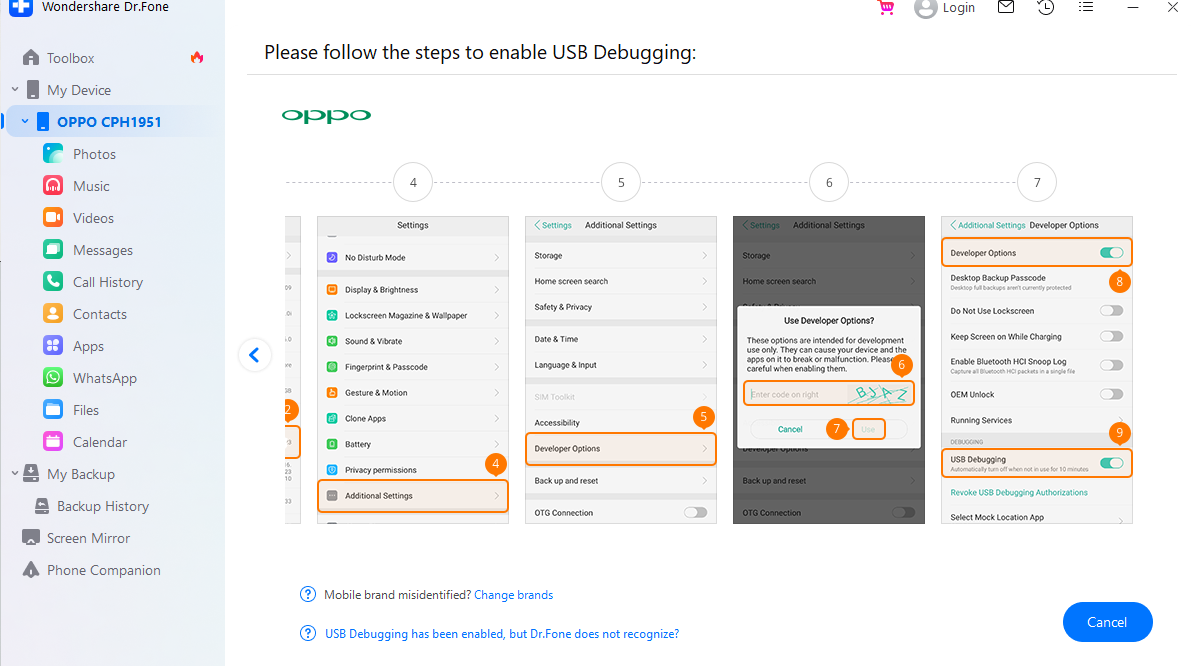Click the Calendar icon

[53, 441]
